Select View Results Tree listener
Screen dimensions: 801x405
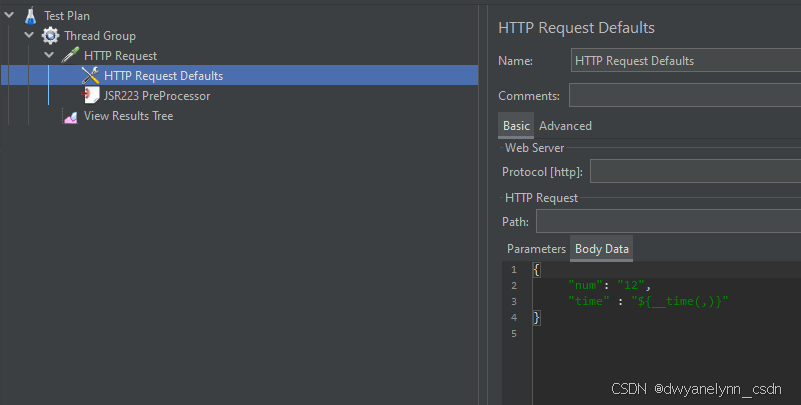128,116
